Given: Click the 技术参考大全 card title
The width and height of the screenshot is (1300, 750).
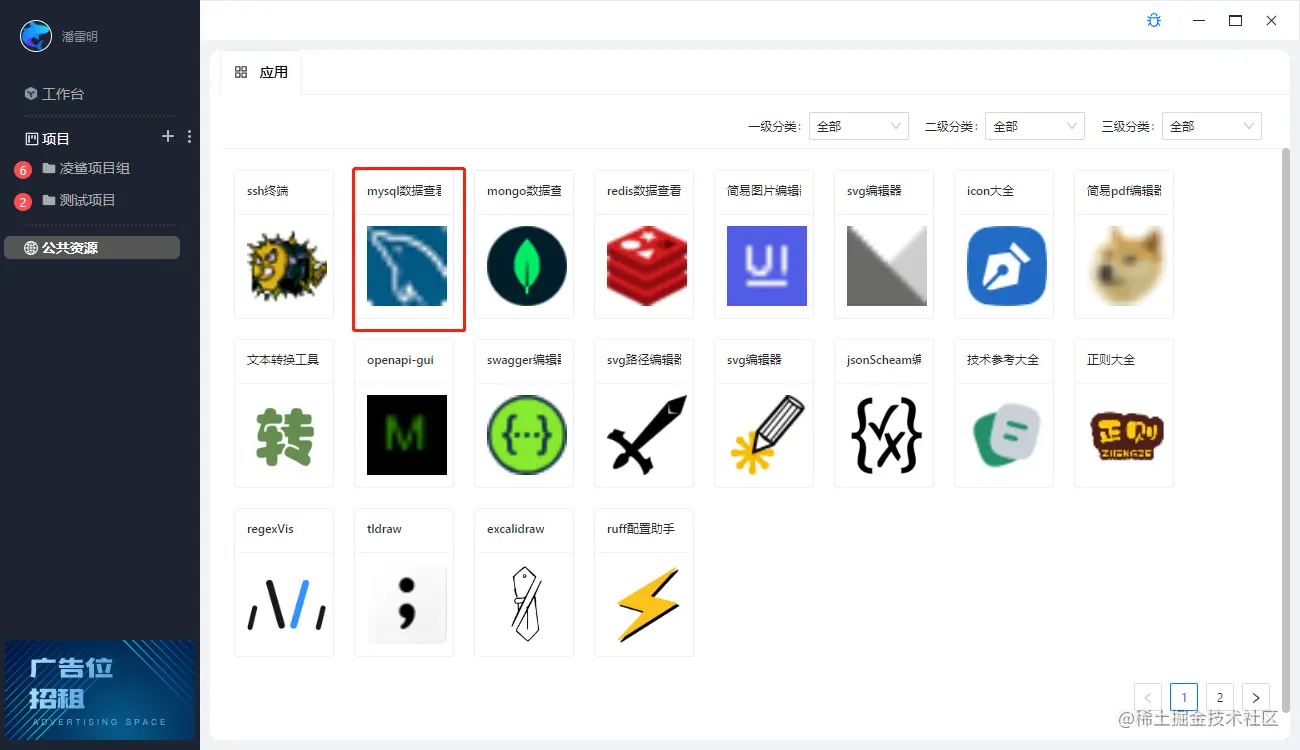Looking at the screenshot, I should [x=1003, y=359].
